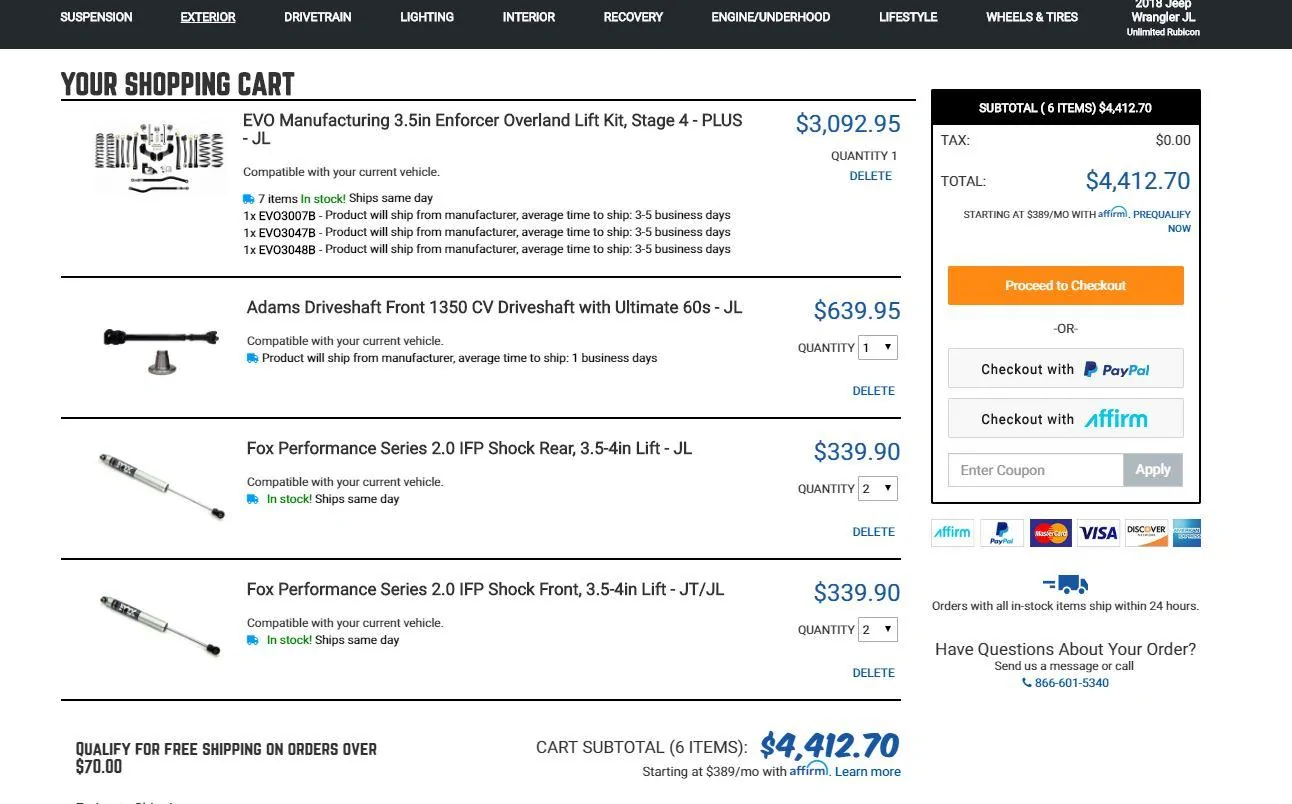Open the Wheels & Tires menu
1292x804 pixels.
[1032, 17]
